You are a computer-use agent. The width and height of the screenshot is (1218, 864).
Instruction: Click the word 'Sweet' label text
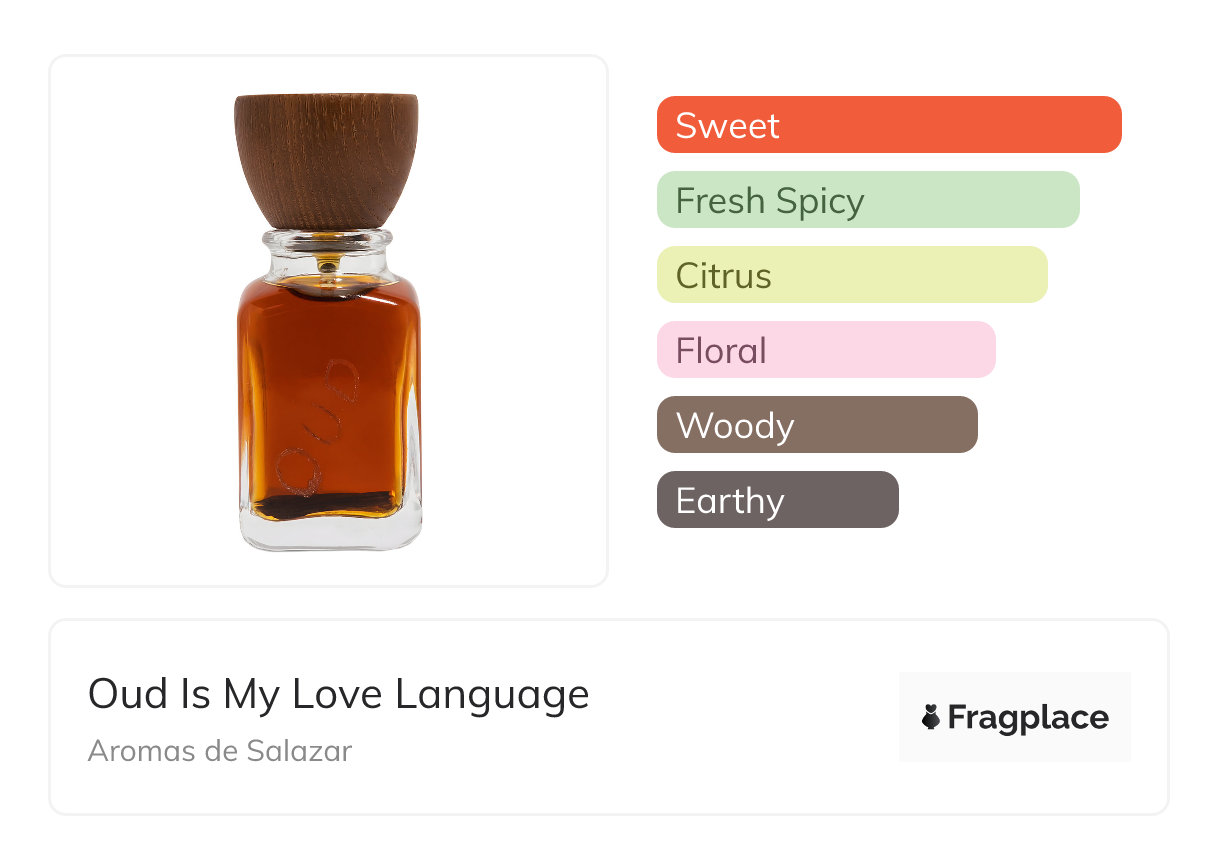pyautogui.click(x=727, y=126)
